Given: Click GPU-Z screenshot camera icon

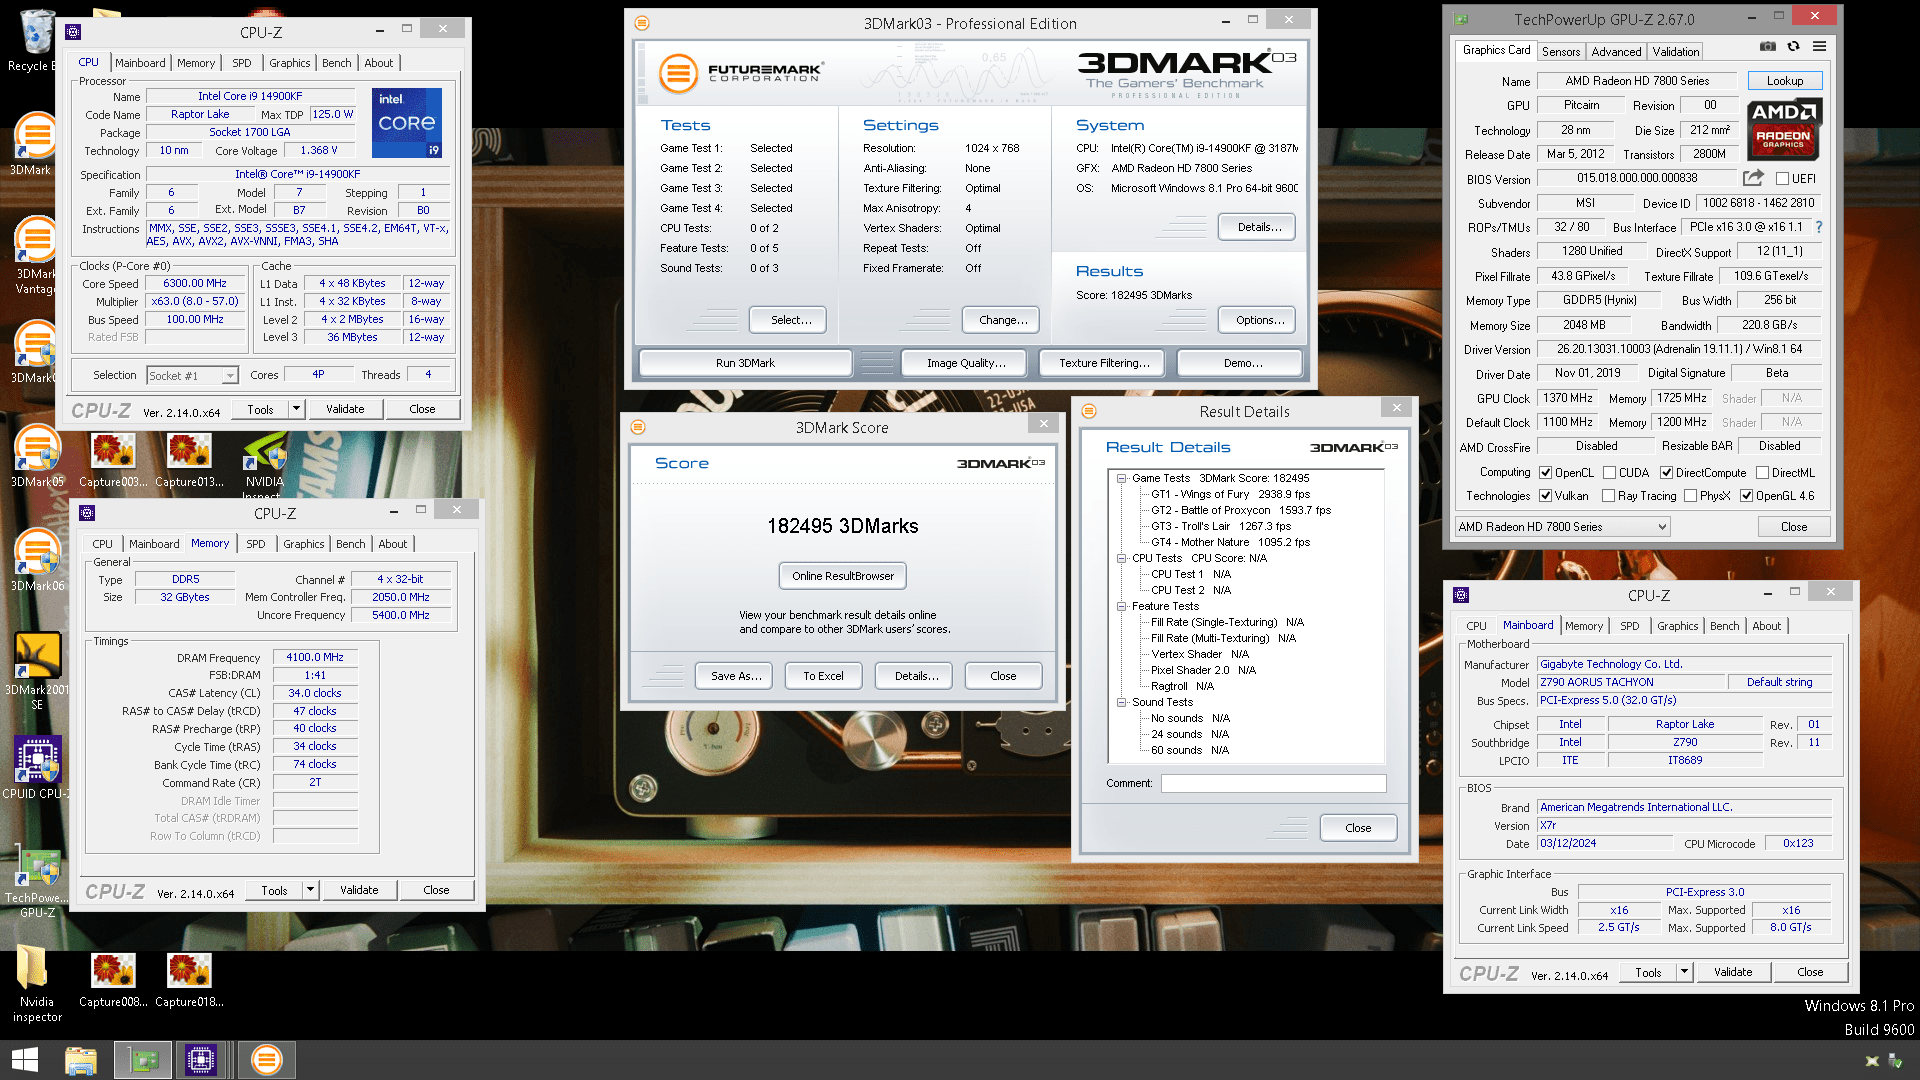Looking at the screenshot, I should pyautogui.click(x=1768, y=47).
